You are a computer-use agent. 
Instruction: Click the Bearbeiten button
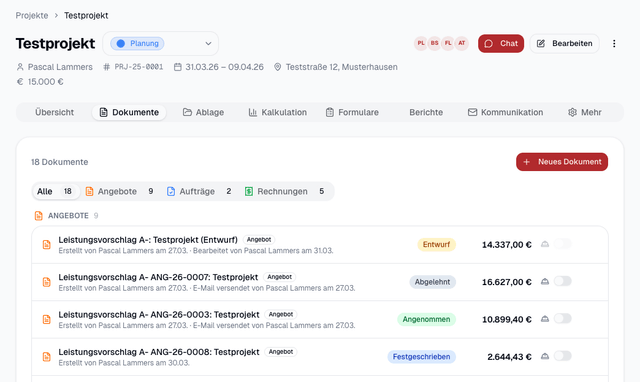click(x=564, y=44)
